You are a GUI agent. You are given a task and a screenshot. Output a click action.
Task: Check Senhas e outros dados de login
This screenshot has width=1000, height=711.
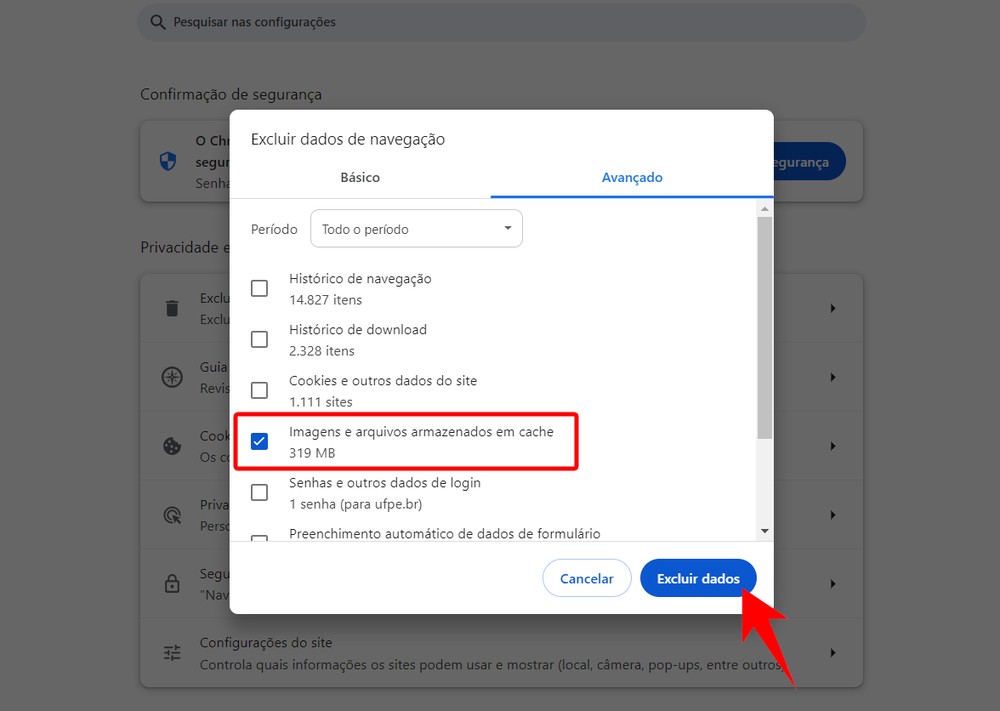259,492
